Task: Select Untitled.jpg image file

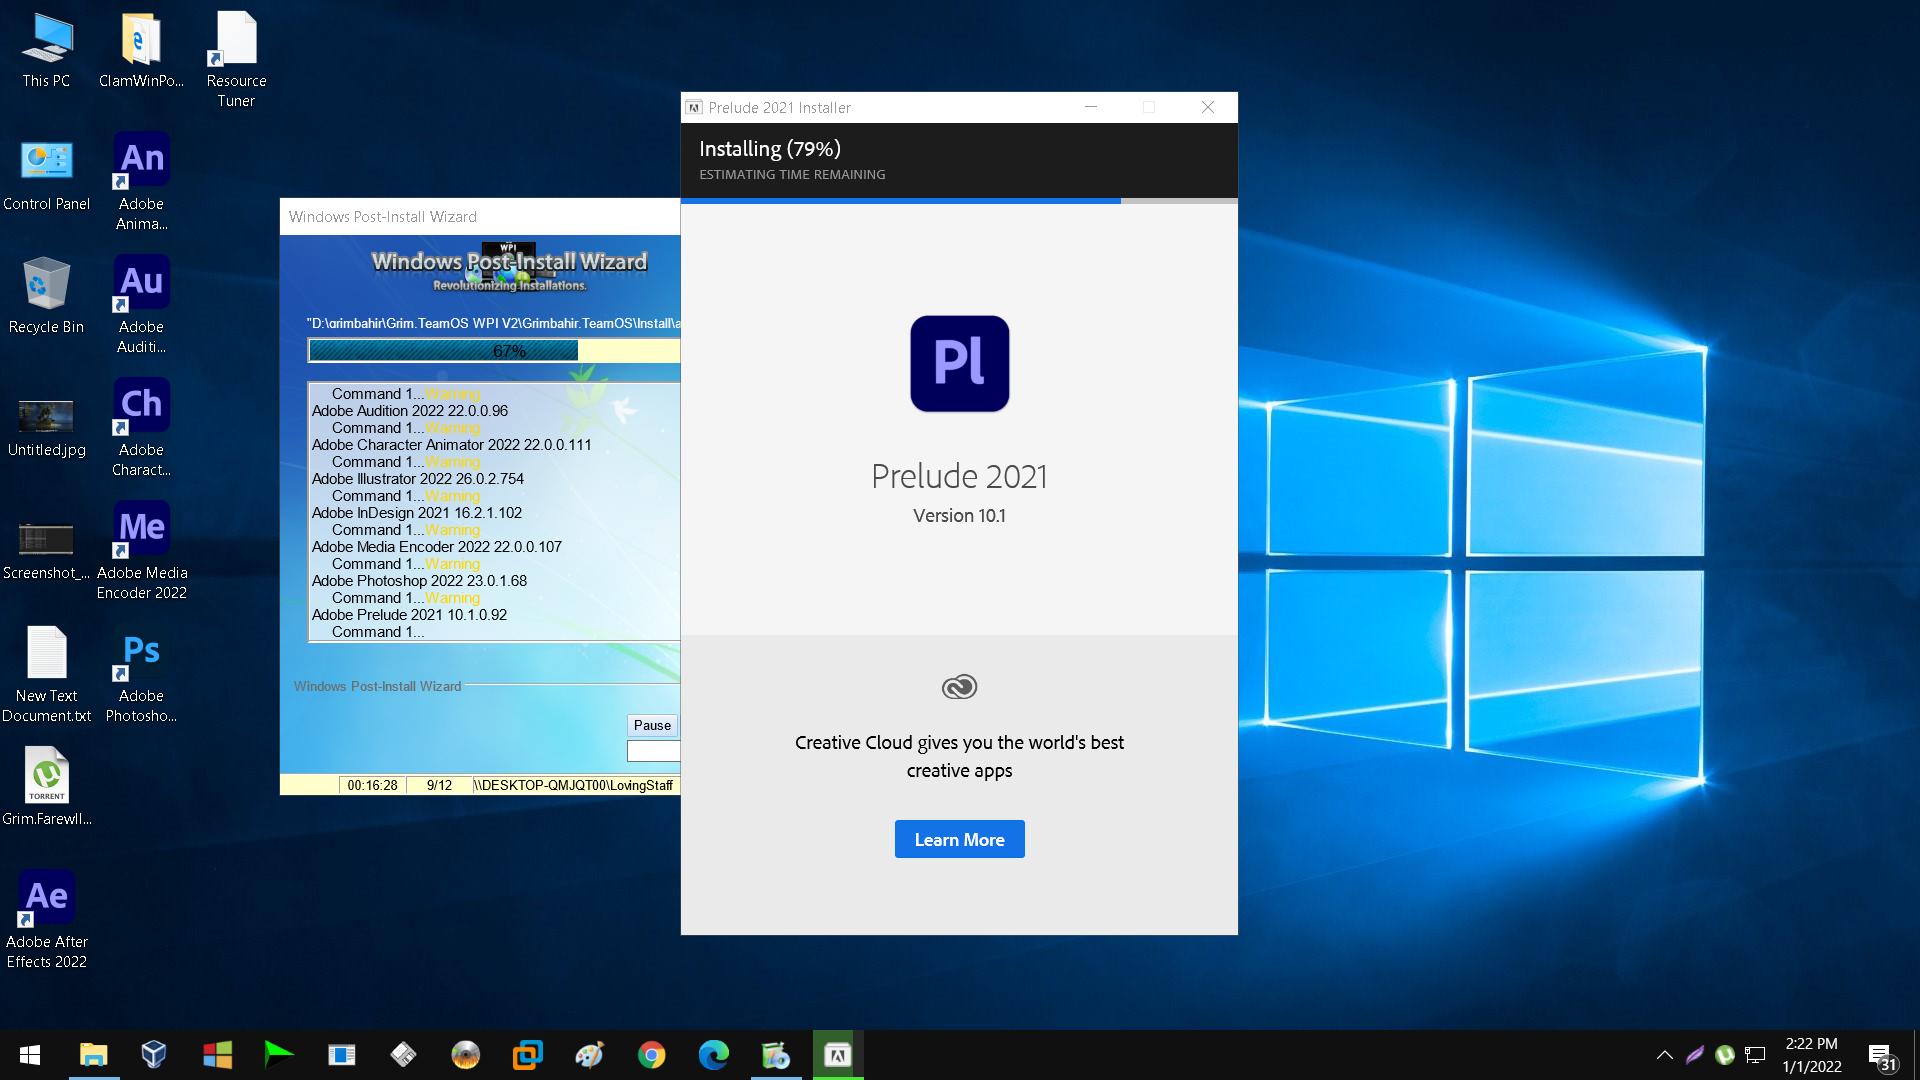Action: pos(46,426)
